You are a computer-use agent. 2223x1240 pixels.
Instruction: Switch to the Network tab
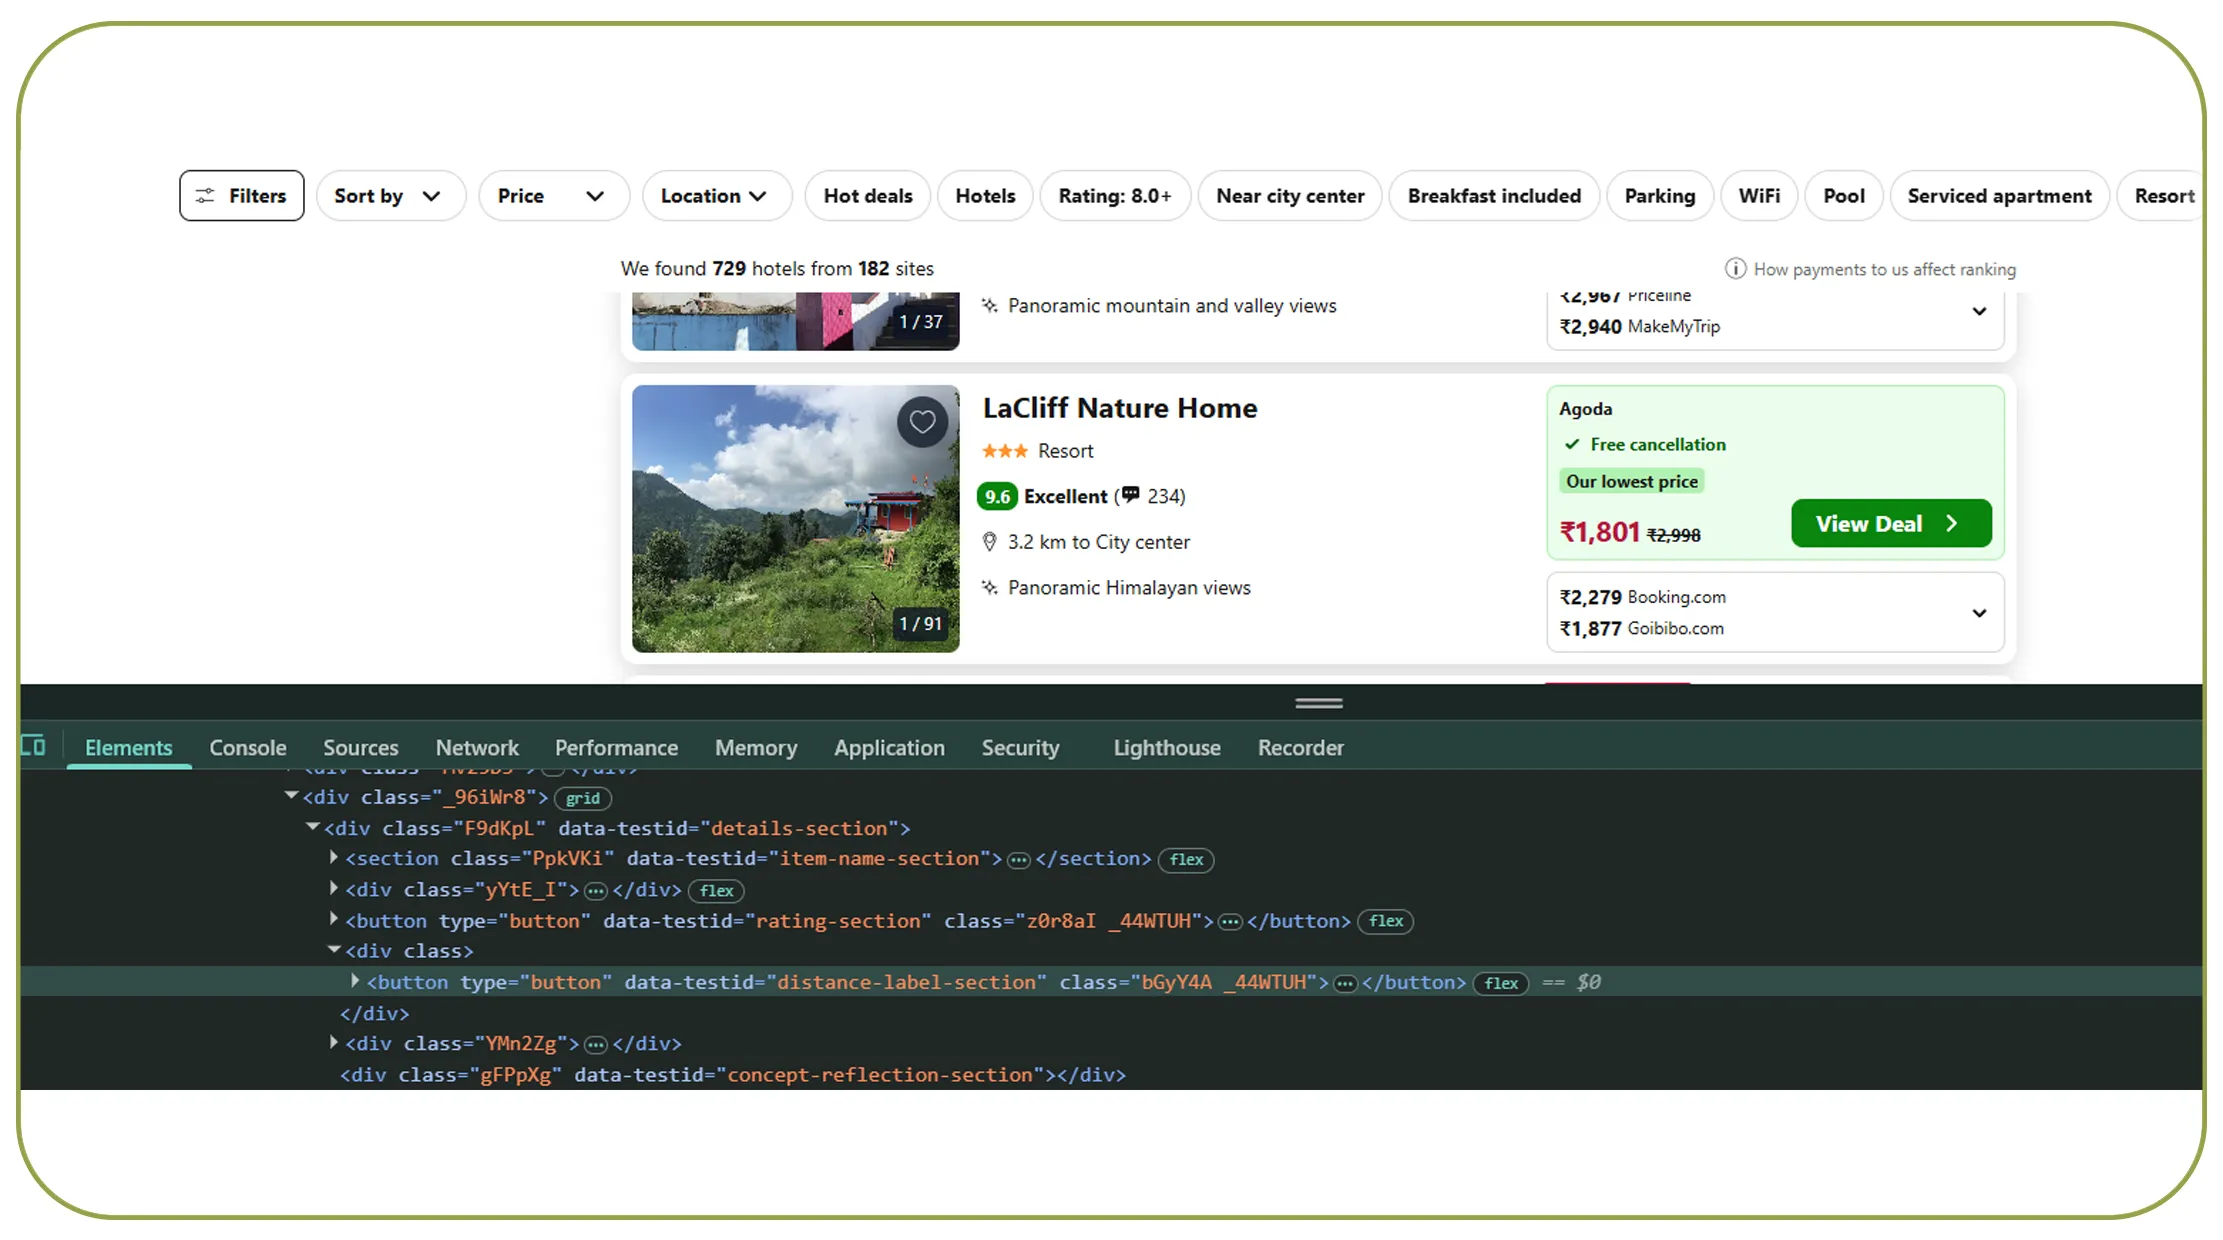(477, 748)
